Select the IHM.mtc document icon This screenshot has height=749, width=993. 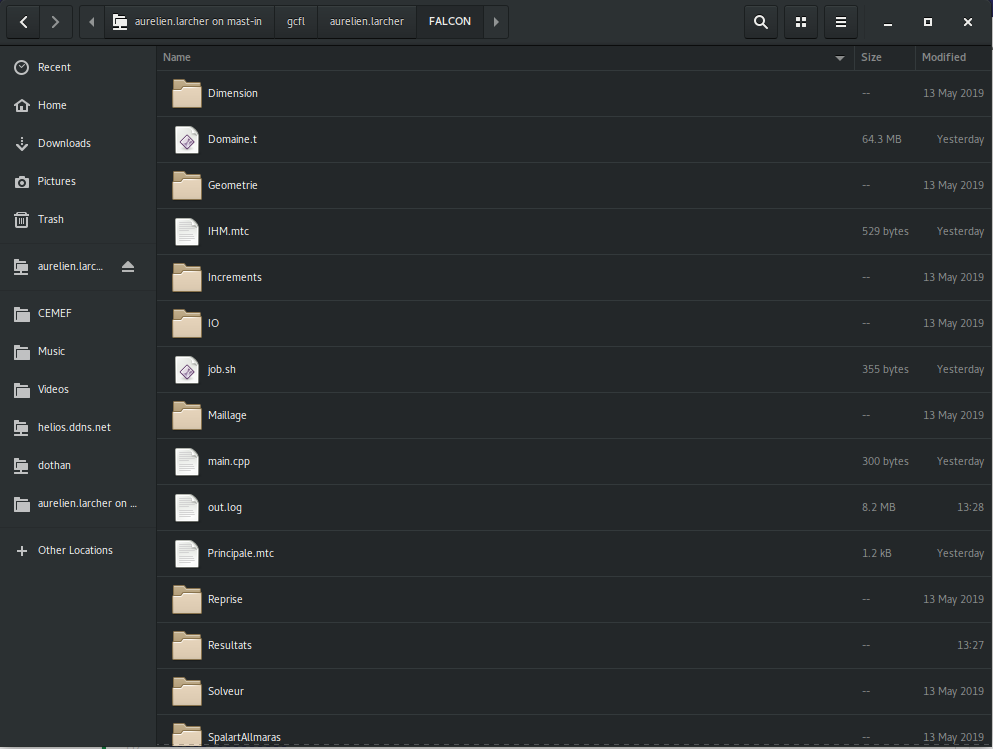187,232
